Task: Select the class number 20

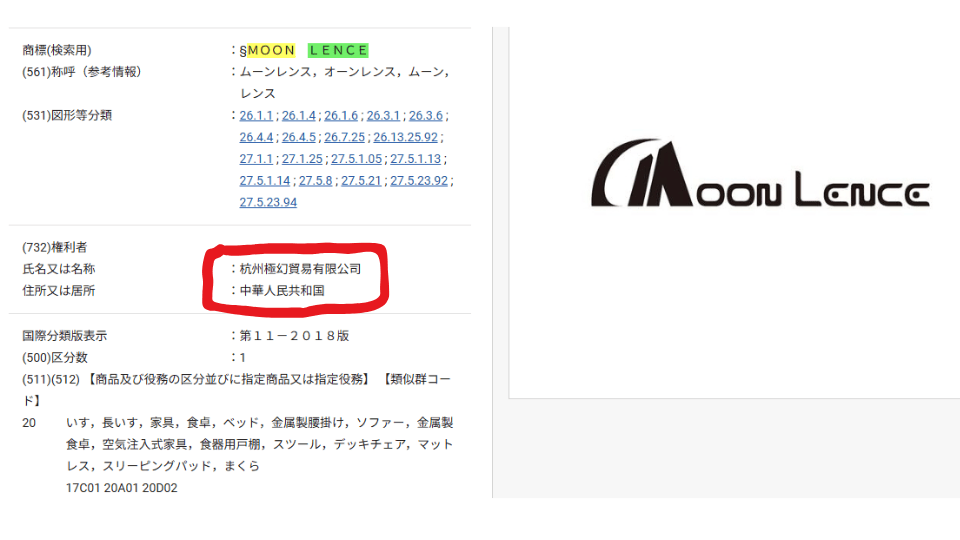Action: click(29, 423)
